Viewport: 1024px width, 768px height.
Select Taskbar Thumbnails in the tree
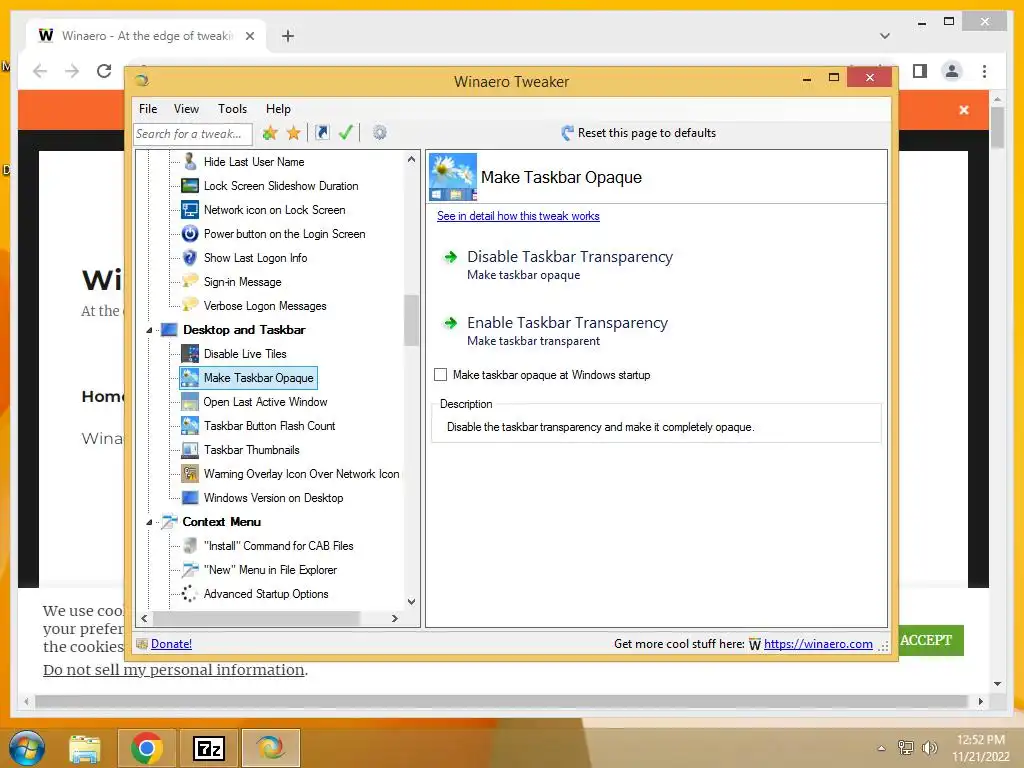click(x=251, y=450)
